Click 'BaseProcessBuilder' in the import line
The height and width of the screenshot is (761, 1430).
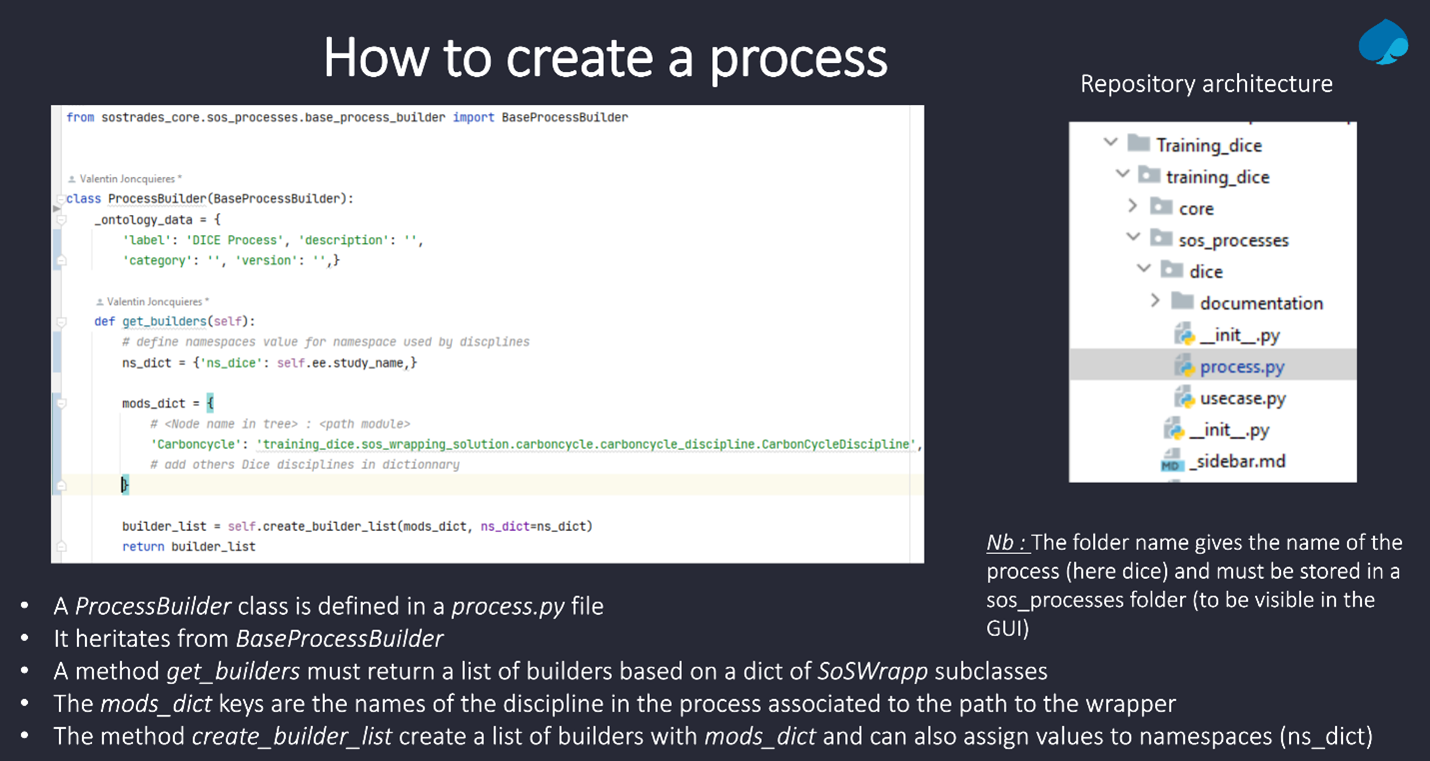pyautogui.click(x=564, y=118)
